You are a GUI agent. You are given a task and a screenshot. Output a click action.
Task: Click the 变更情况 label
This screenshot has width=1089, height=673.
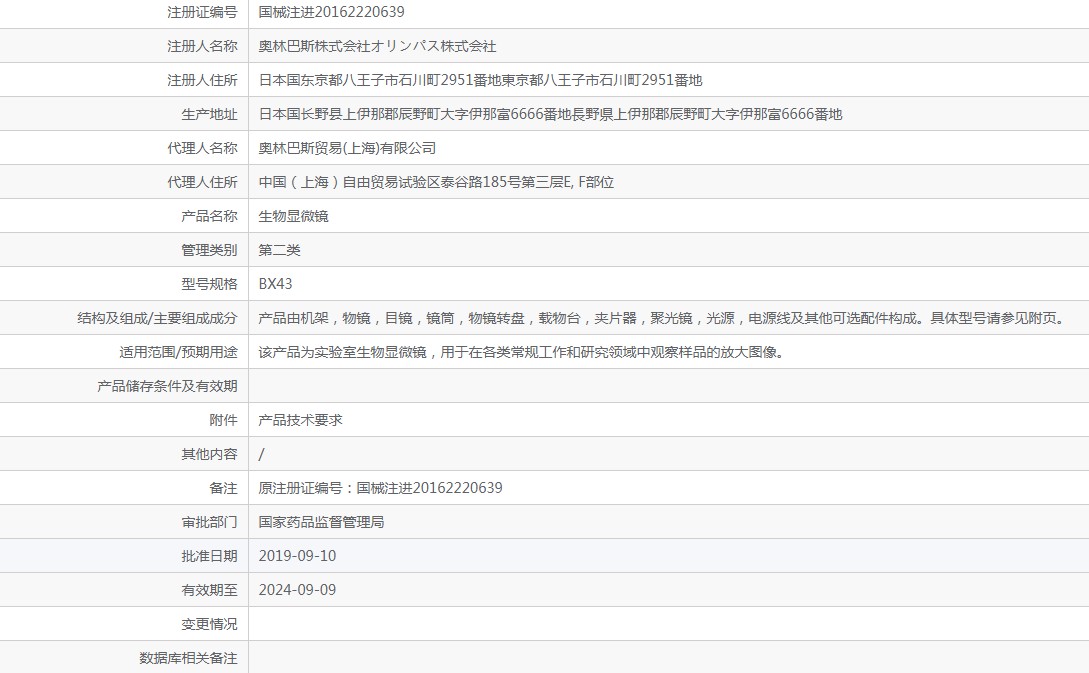click(x=209, y=624)
